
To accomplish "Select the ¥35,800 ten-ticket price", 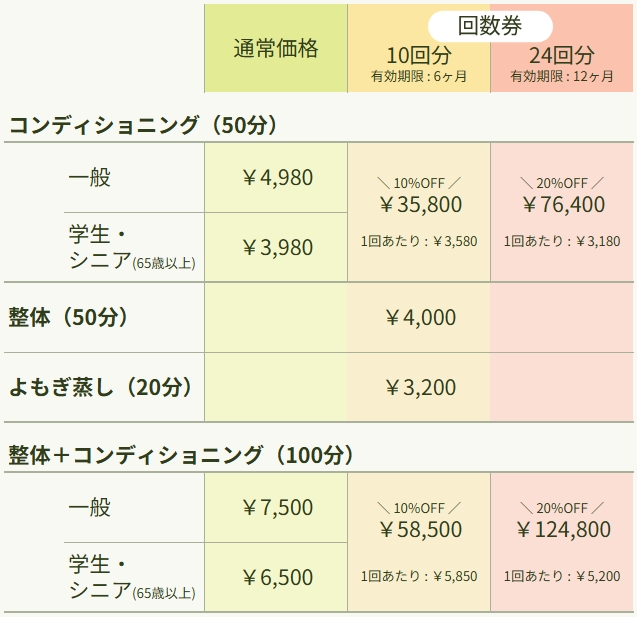I will pyautogui.click(x=419, y=205).
